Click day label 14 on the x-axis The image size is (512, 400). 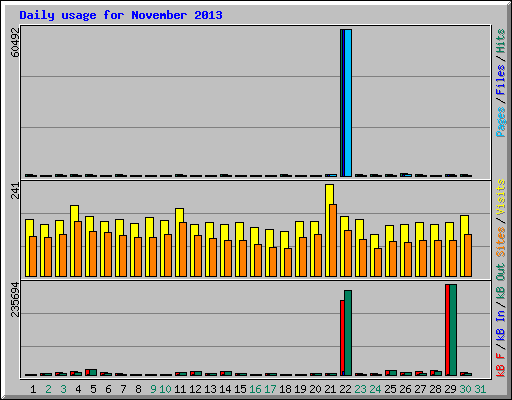click(225, 389)
